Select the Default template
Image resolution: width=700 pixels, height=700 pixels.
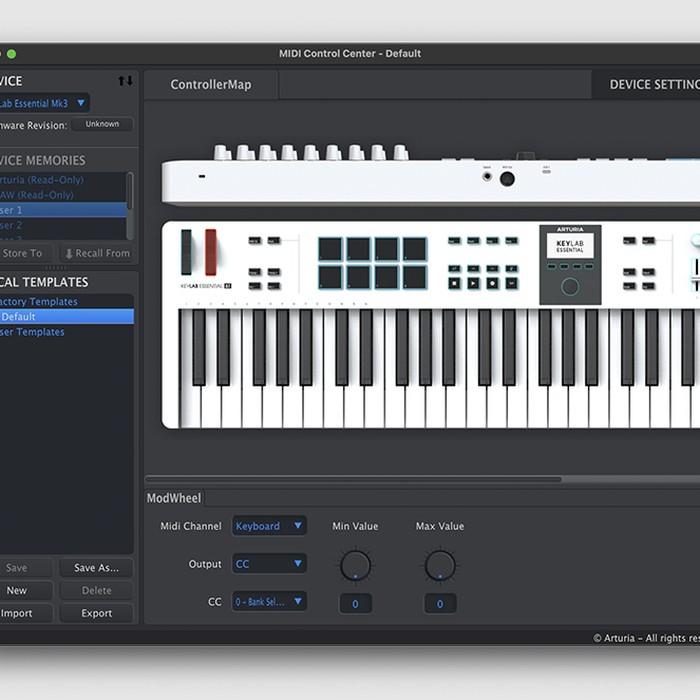click(67, 317)
